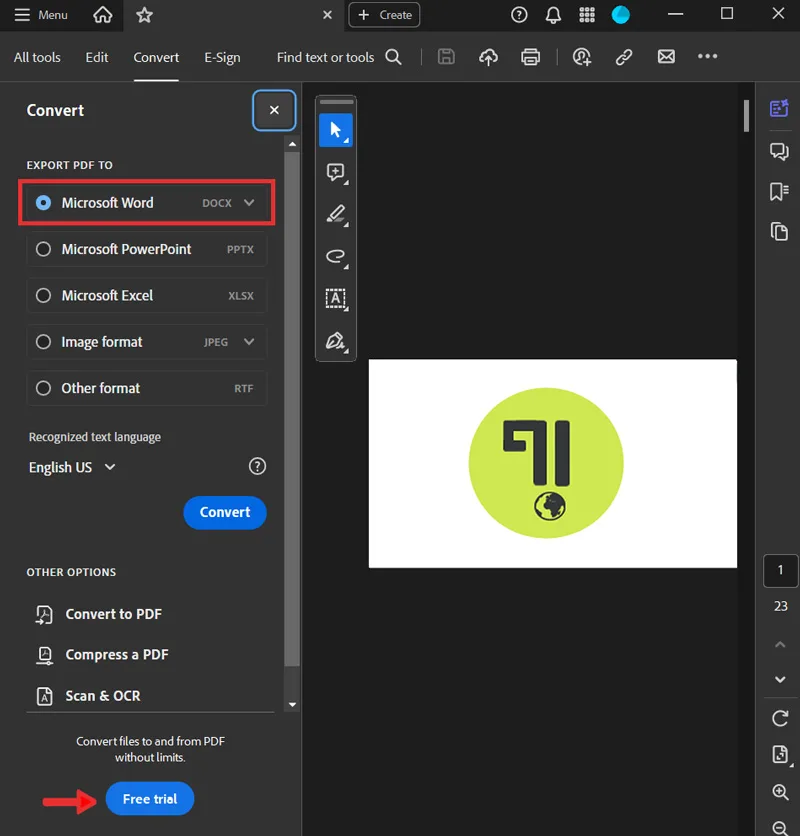
Task: Open the bookmarks panel icon
Action: point(779,191)
